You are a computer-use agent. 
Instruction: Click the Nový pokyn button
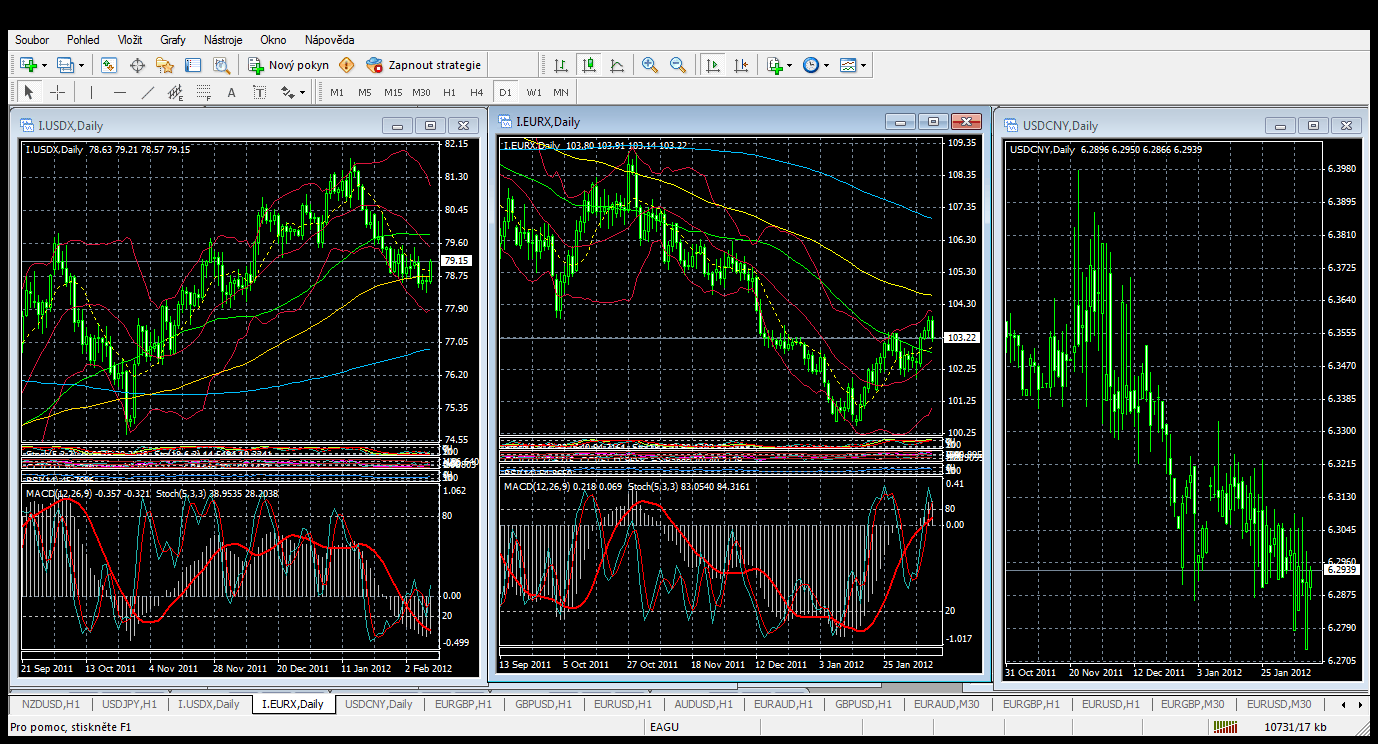coord(288,65)
